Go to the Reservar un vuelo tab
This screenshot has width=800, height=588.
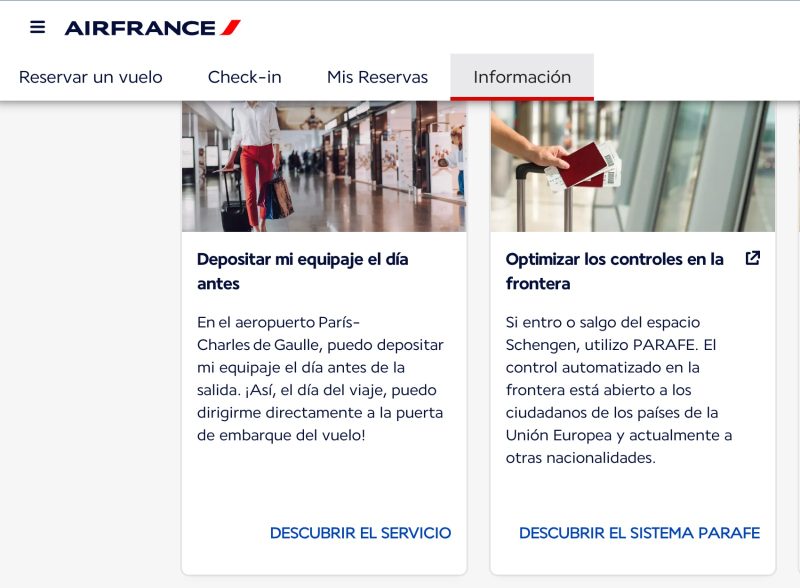(91, 77)
